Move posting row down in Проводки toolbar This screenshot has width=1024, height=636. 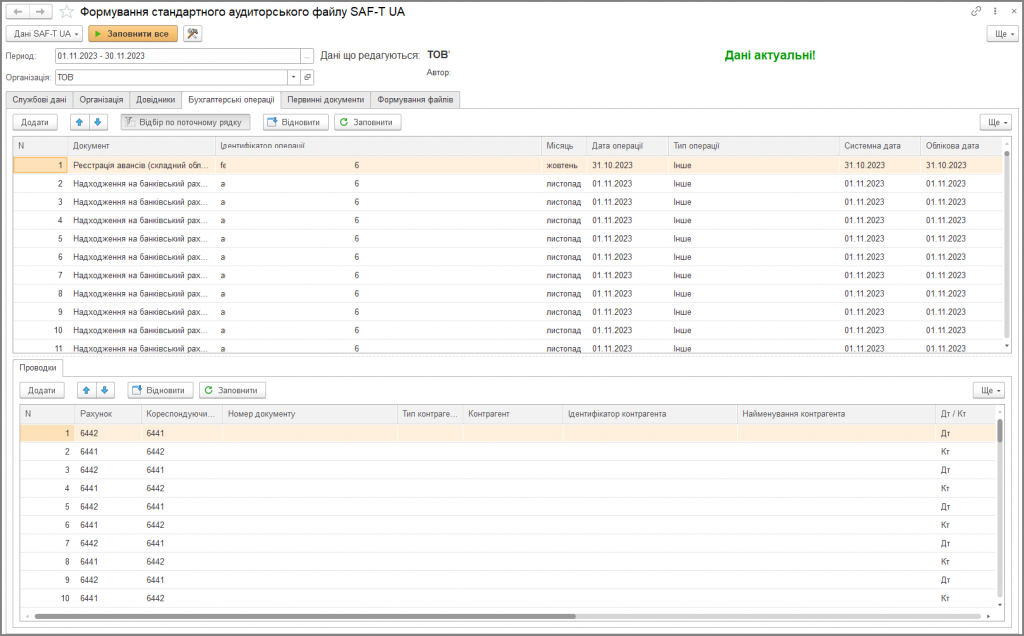[x=104, y=390]
